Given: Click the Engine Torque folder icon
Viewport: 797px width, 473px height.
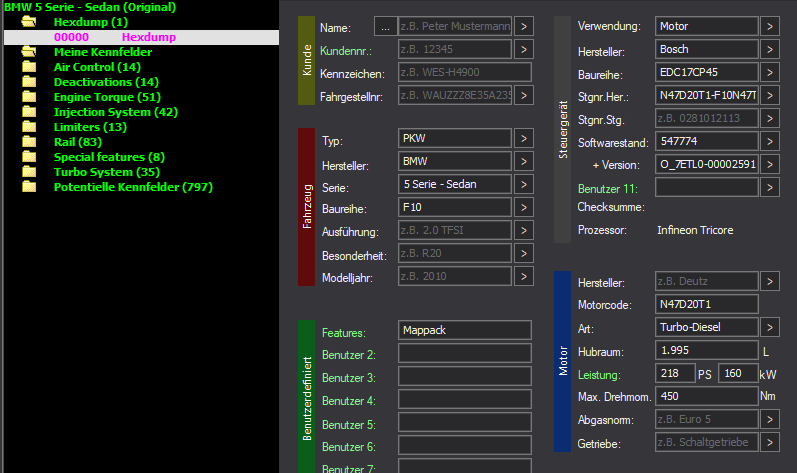Looking at the screenshot, I should (x=29, y=97).
